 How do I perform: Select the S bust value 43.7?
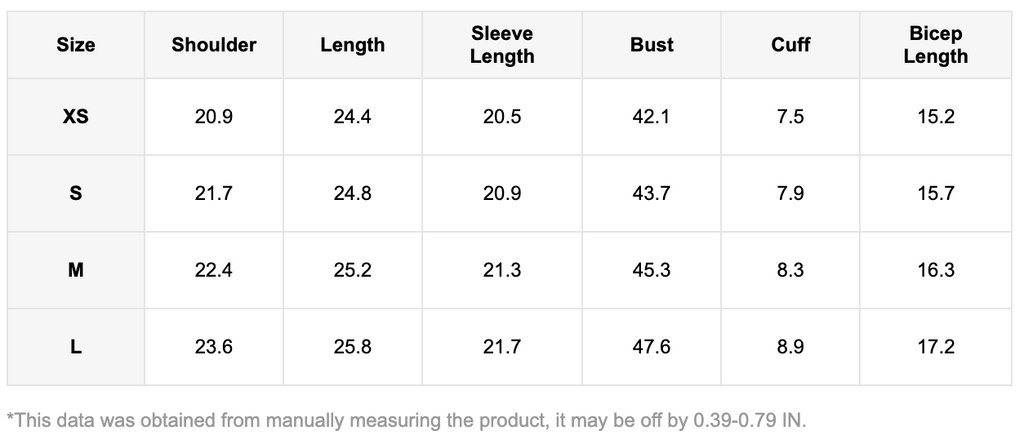(x=652, y=194)
